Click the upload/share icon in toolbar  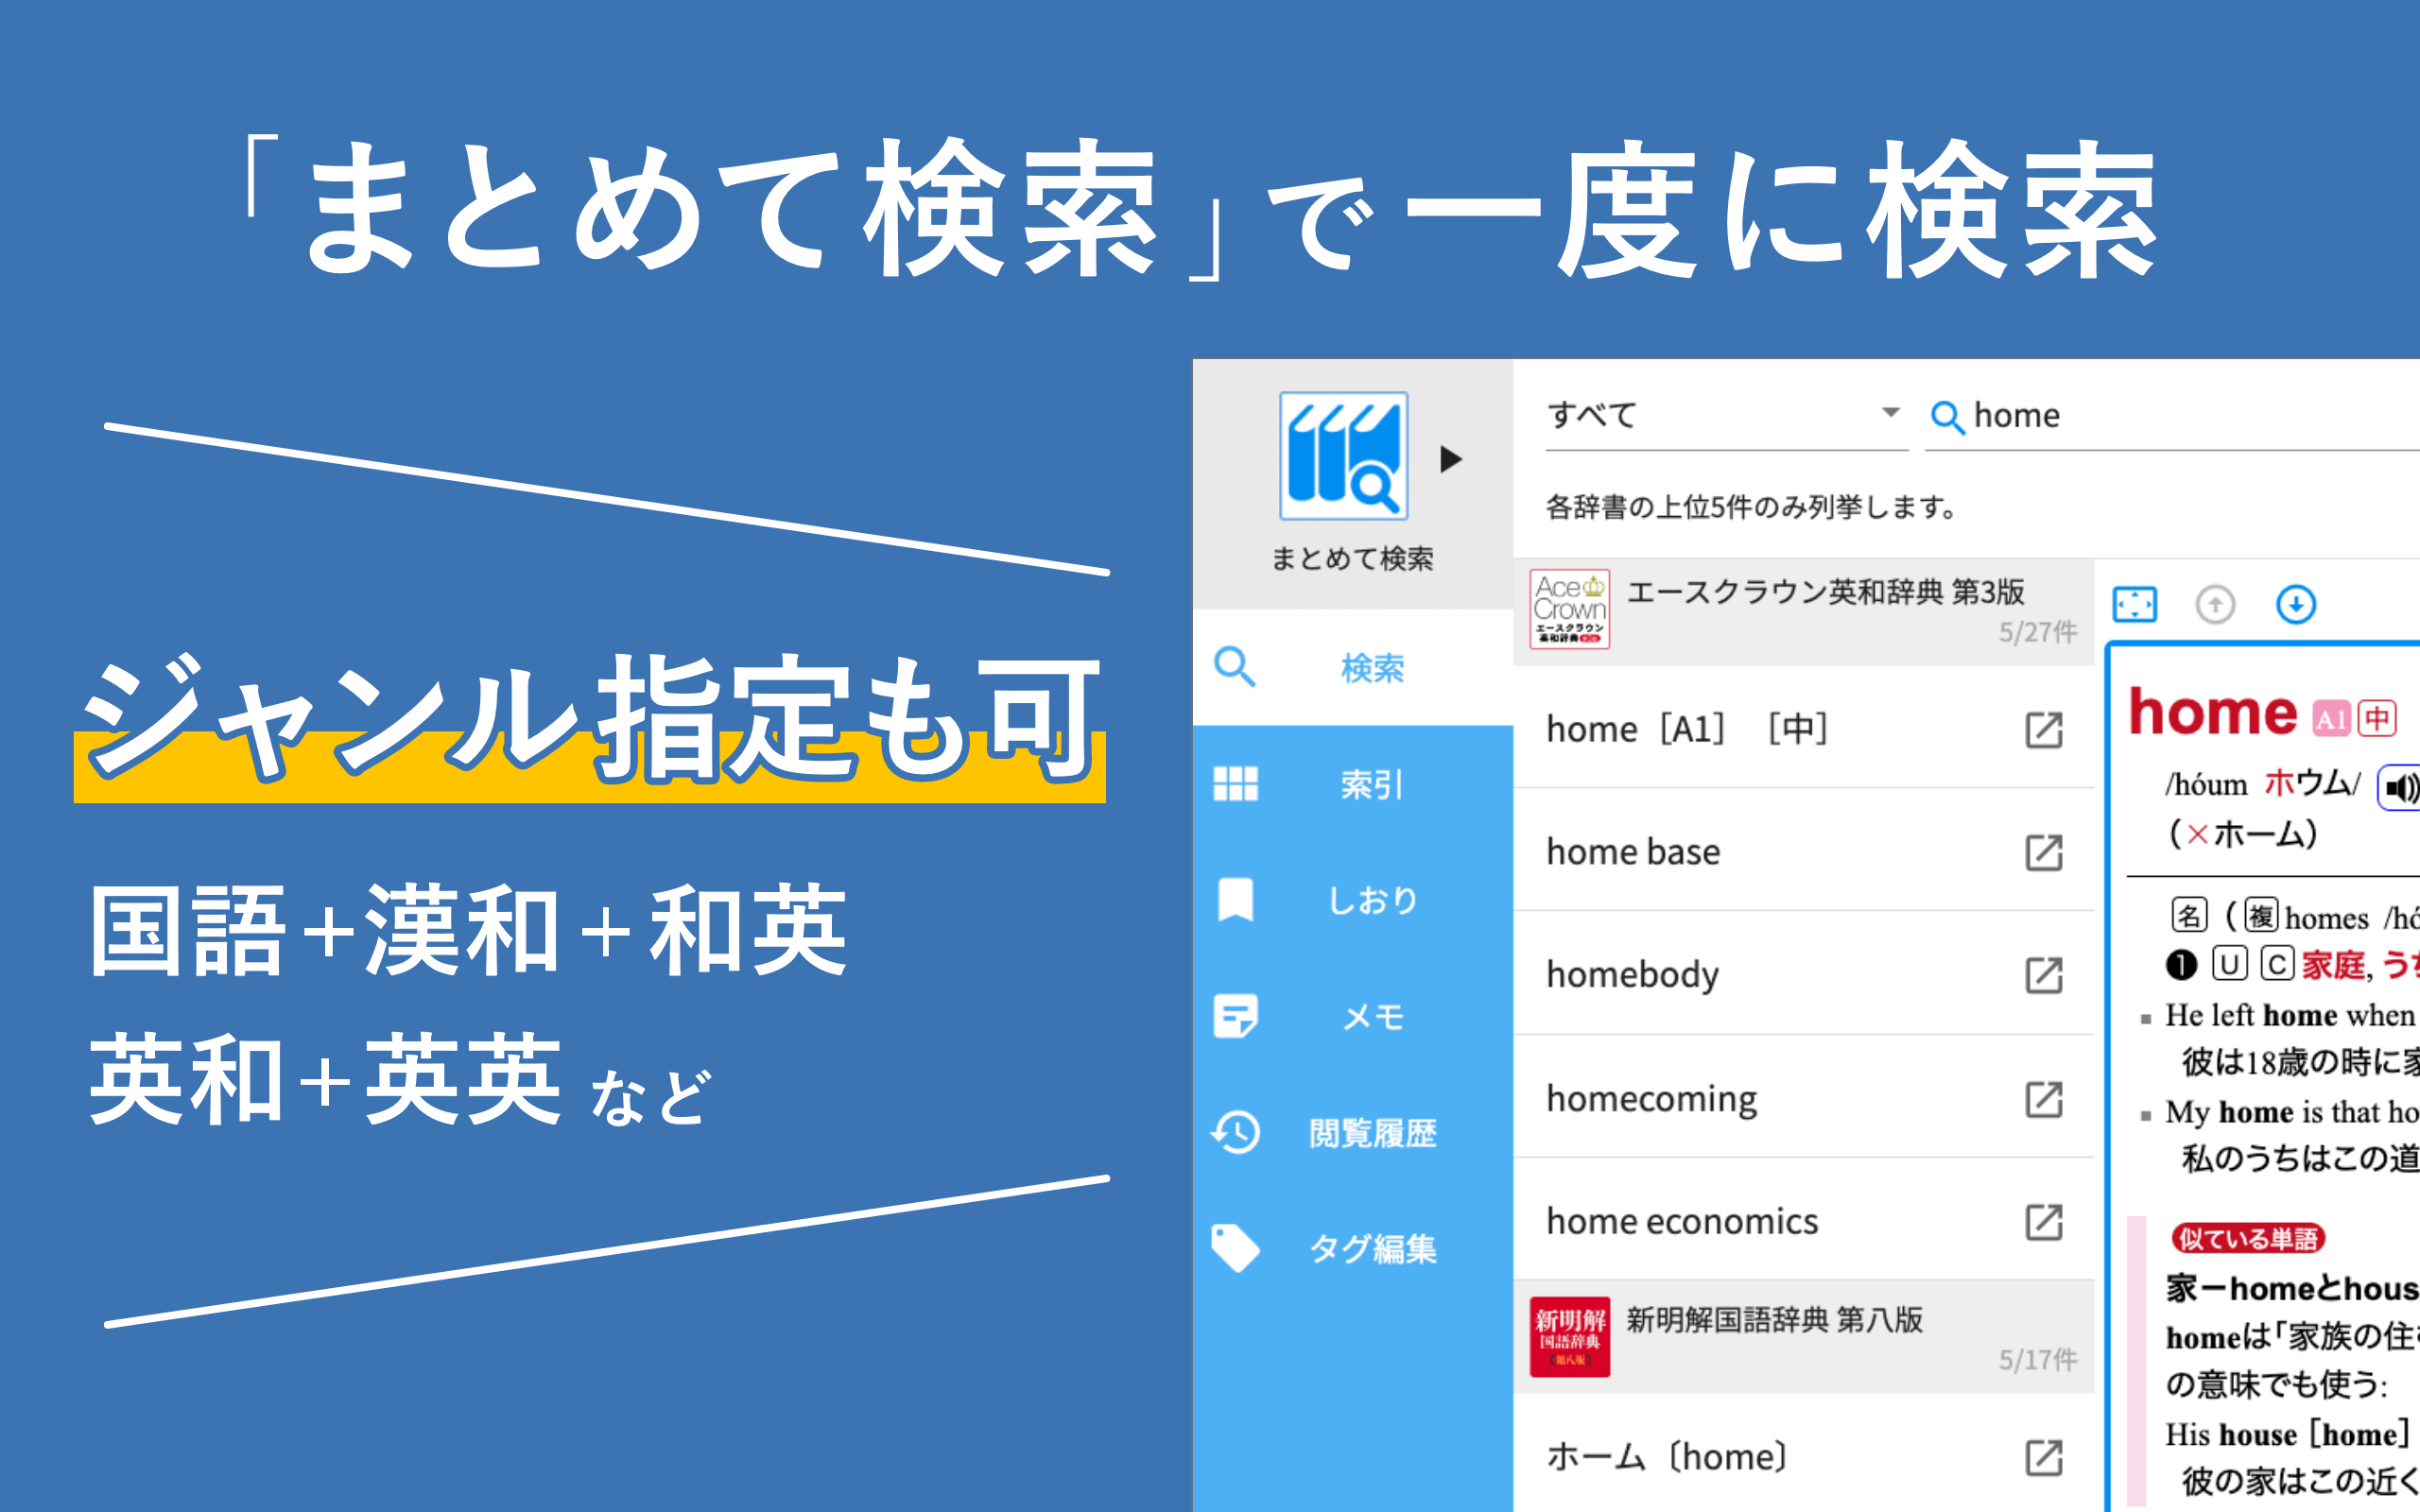[2216, 606]
